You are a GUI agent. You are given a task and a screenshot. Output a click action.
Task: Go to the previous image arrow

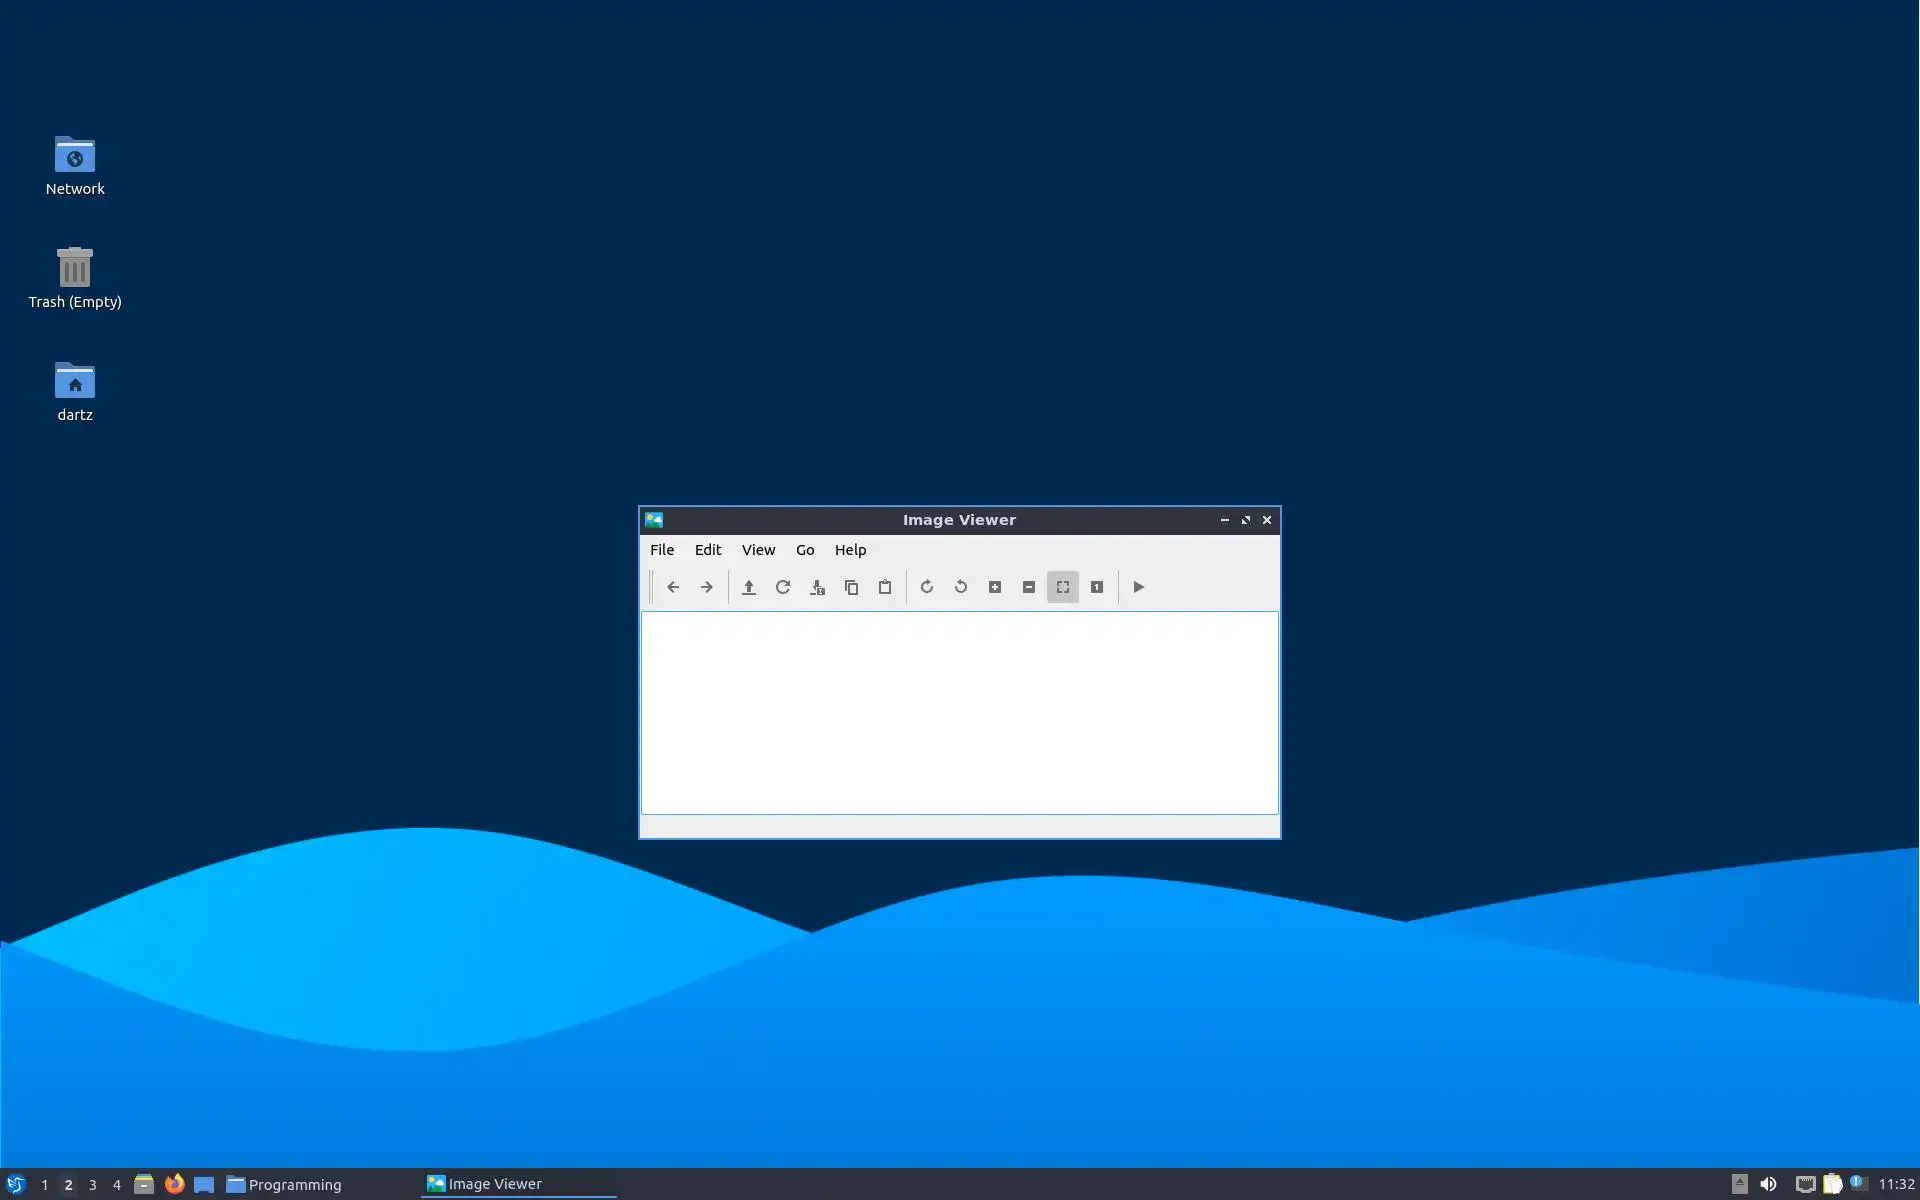pyautogui.click(x=673, y=587)
